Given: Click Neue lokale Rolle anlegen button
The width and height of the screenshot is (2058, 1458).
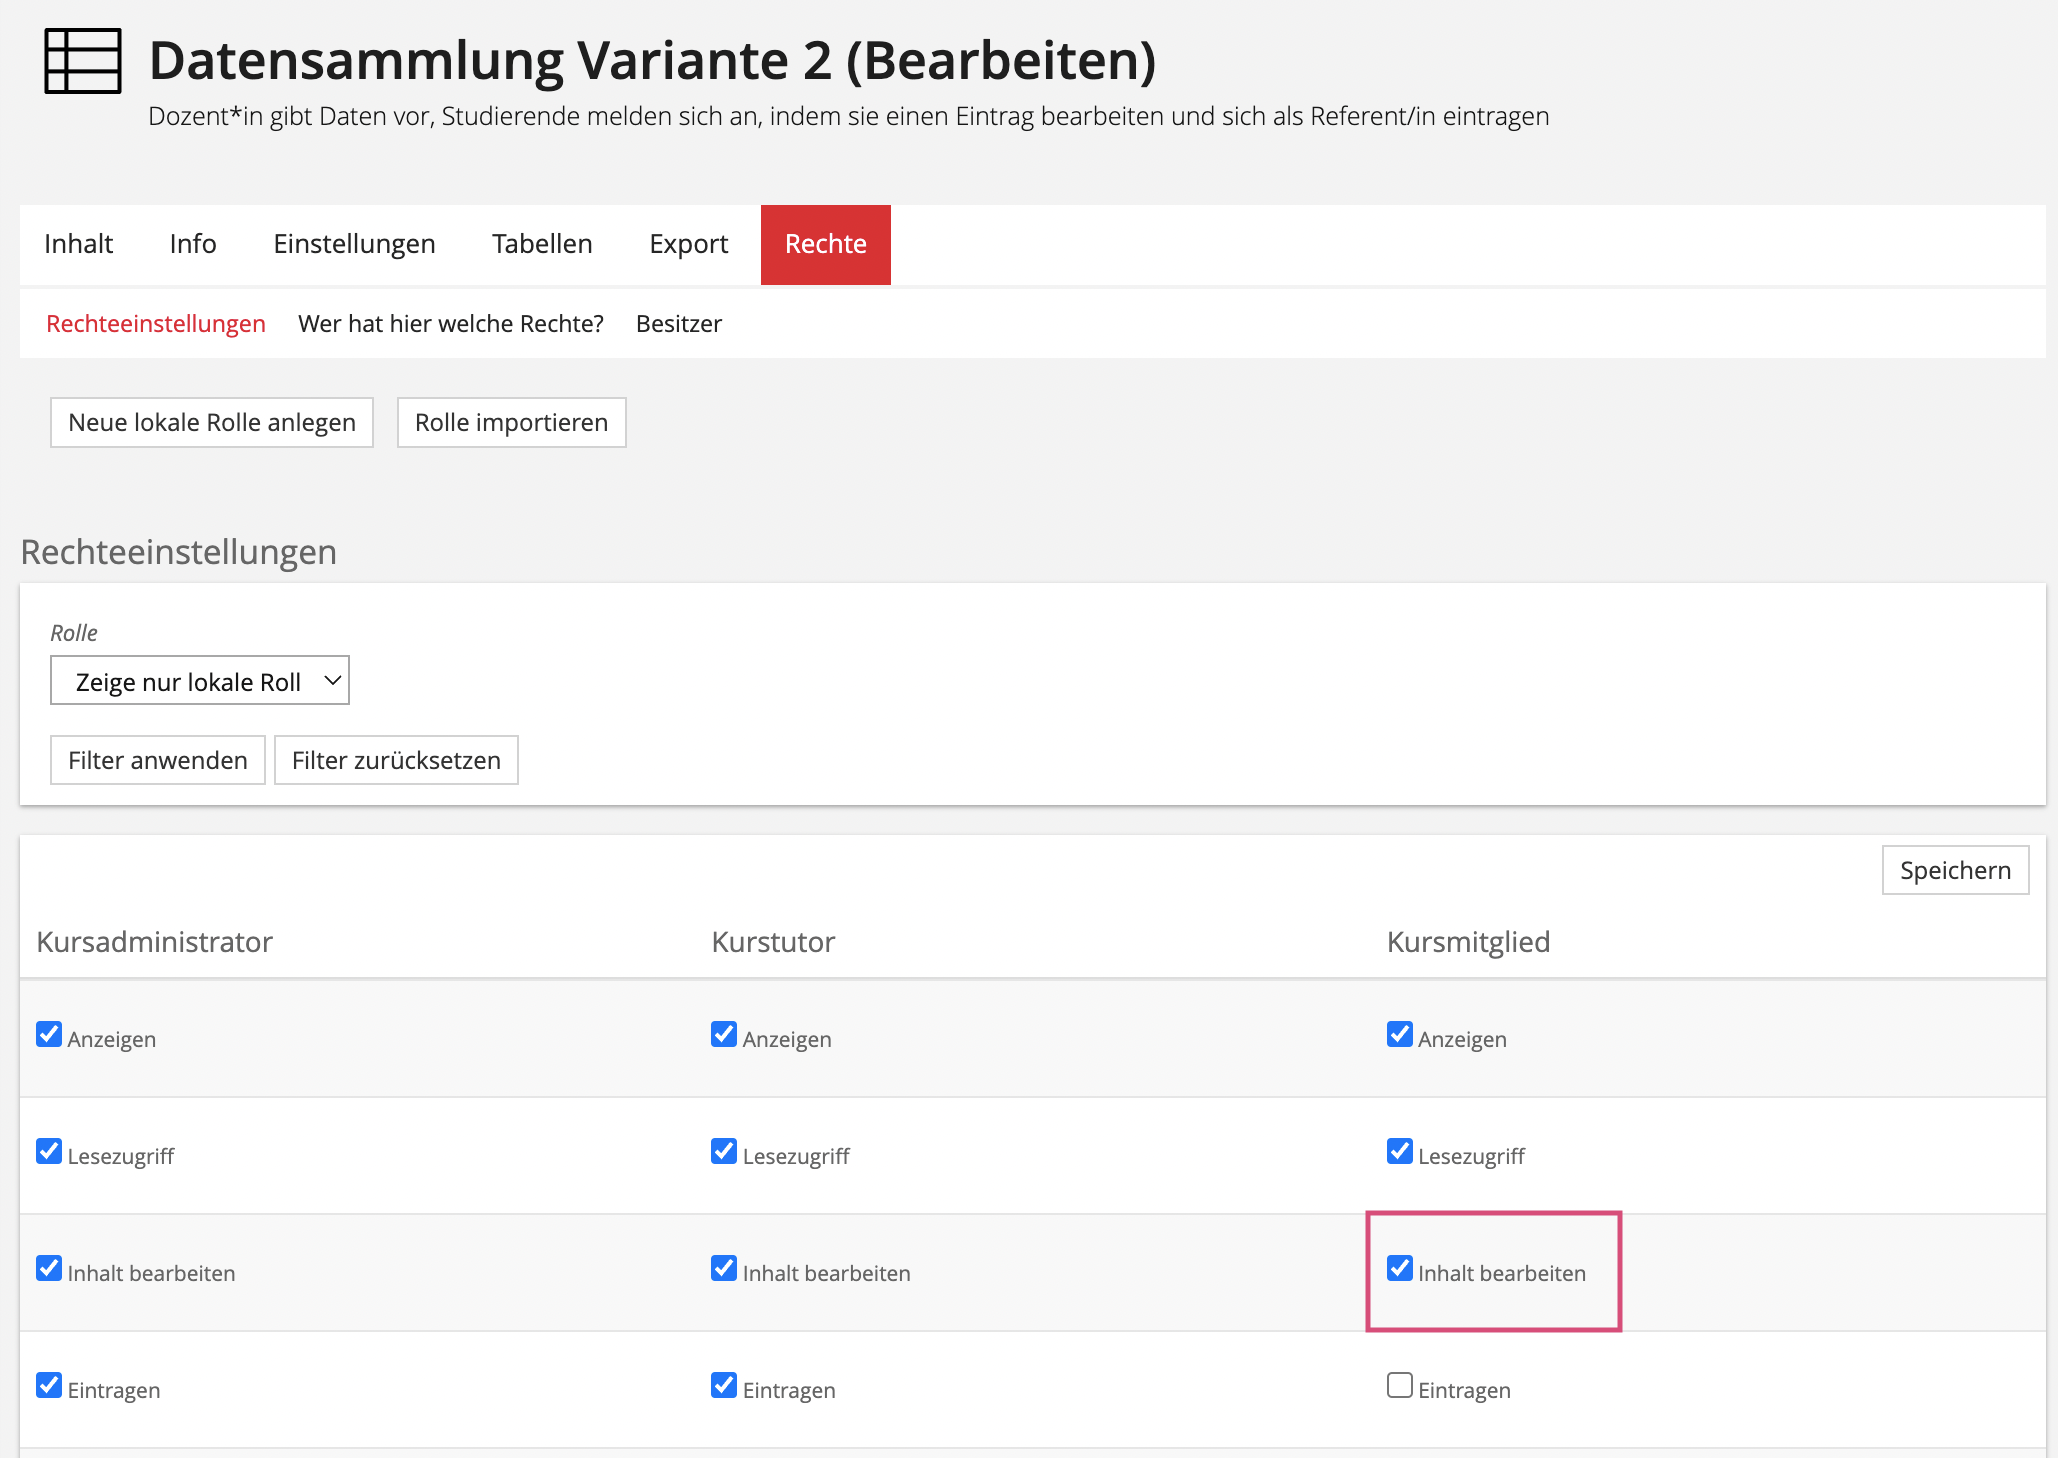Looking at the screenshot, I should point(212,423).
